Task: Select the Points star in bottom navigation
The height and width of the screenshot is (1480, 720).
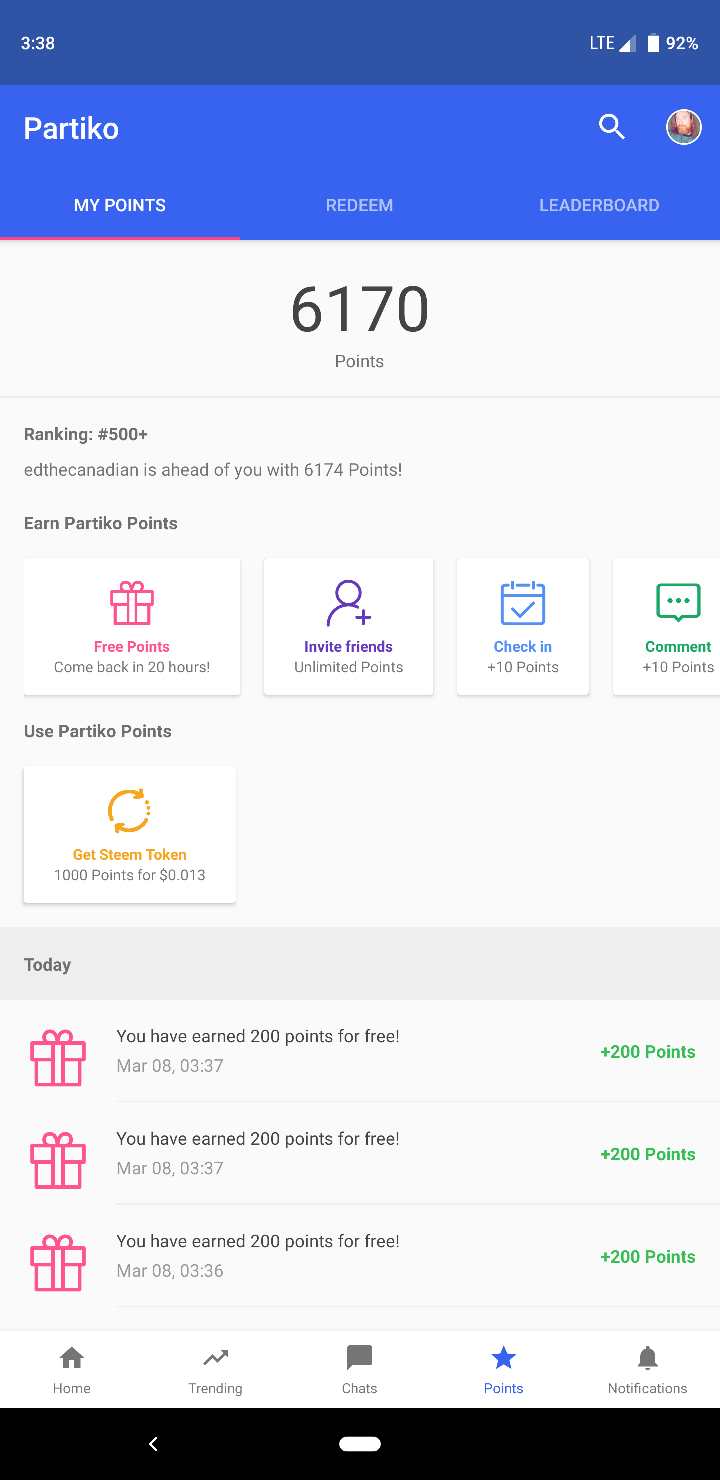Action: 504,1370
